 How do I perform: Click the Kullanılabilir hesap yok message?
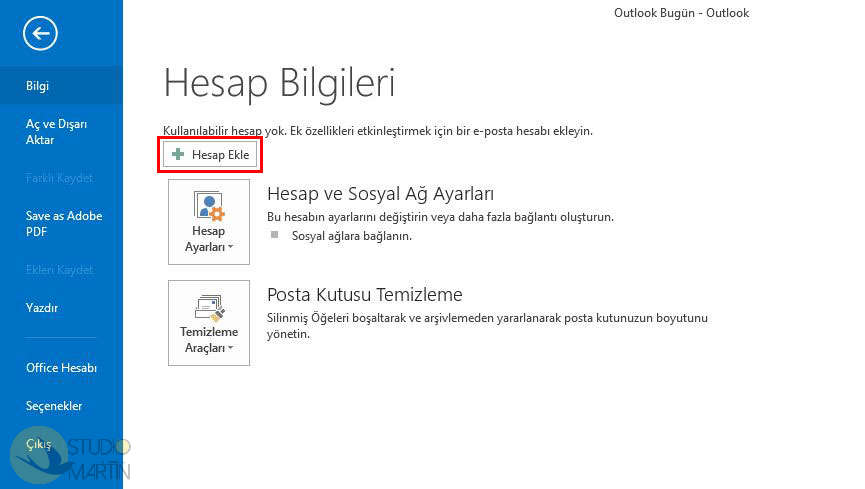378,131
